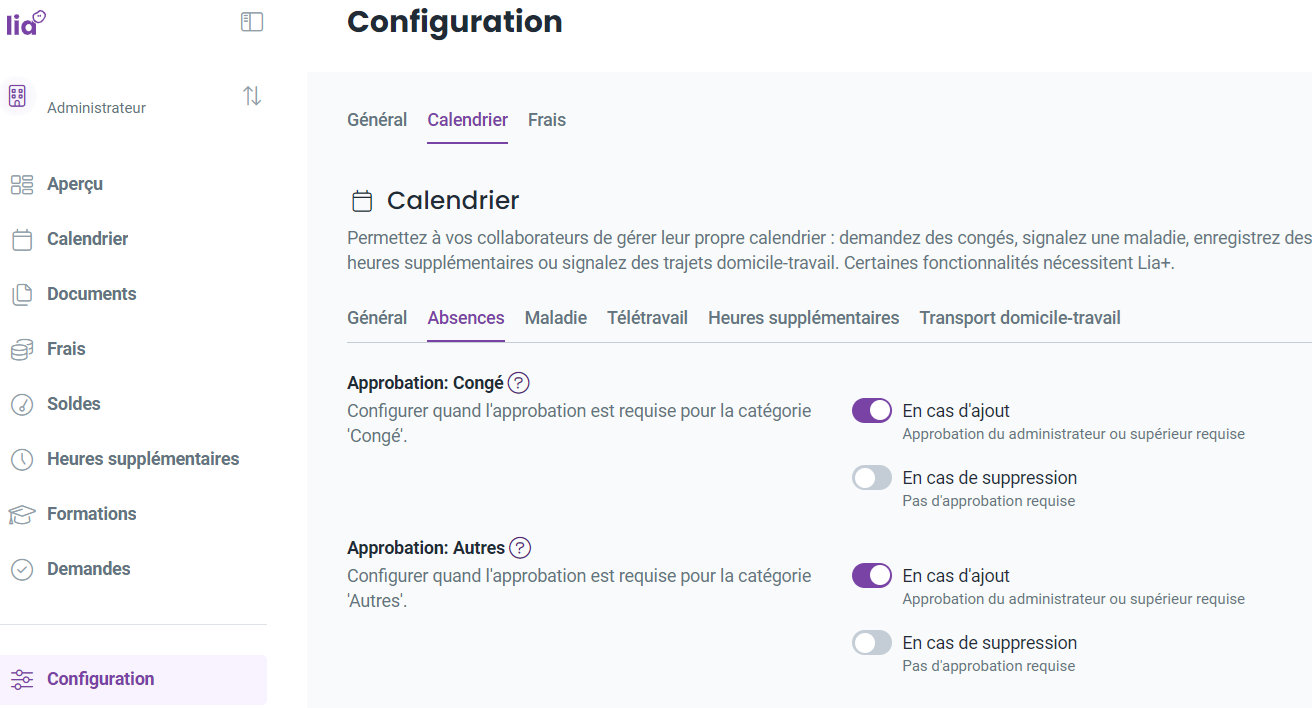Switch to the top Frais tab

pyautogui.click(x=547, y=120)
